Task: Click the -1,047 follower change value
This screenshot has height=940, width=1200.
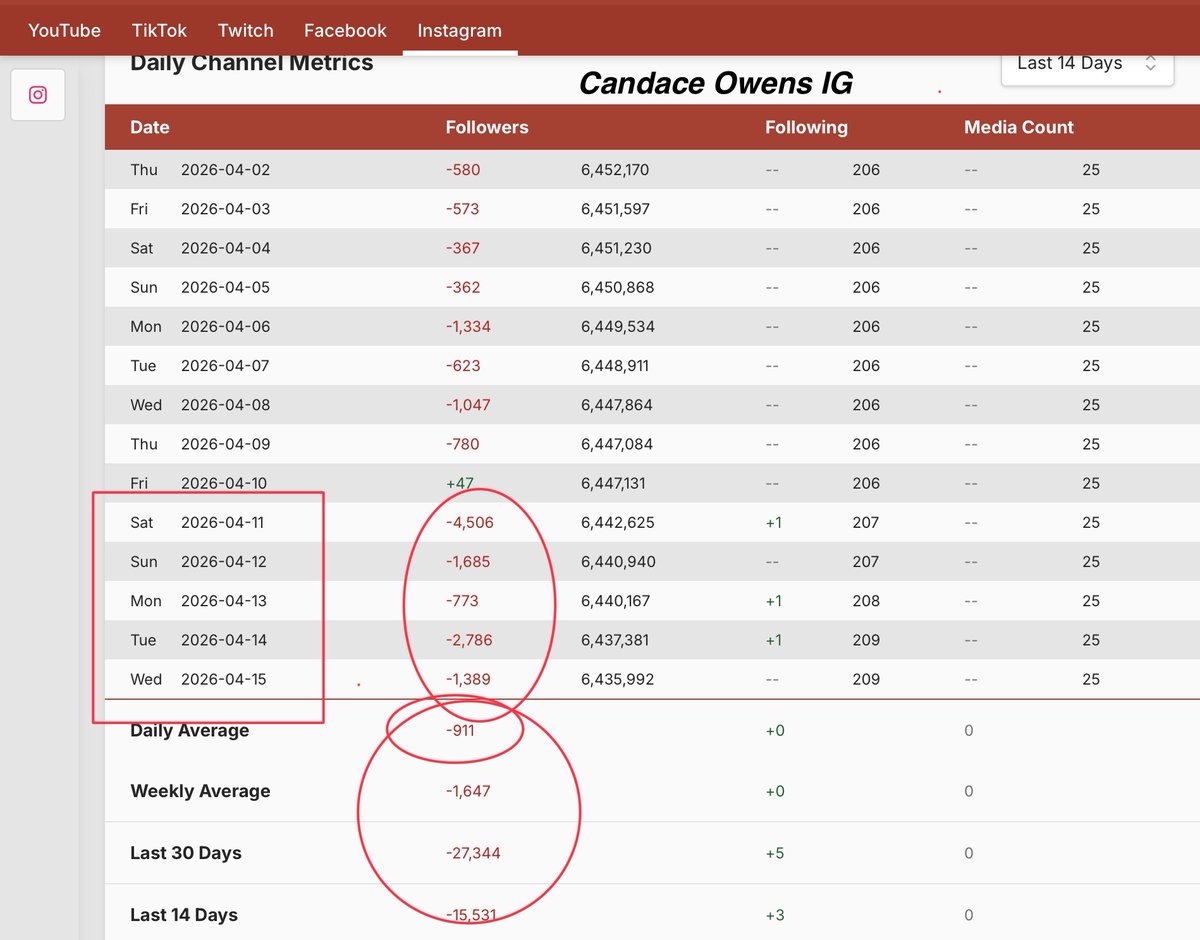Action: tap(468, 405)
